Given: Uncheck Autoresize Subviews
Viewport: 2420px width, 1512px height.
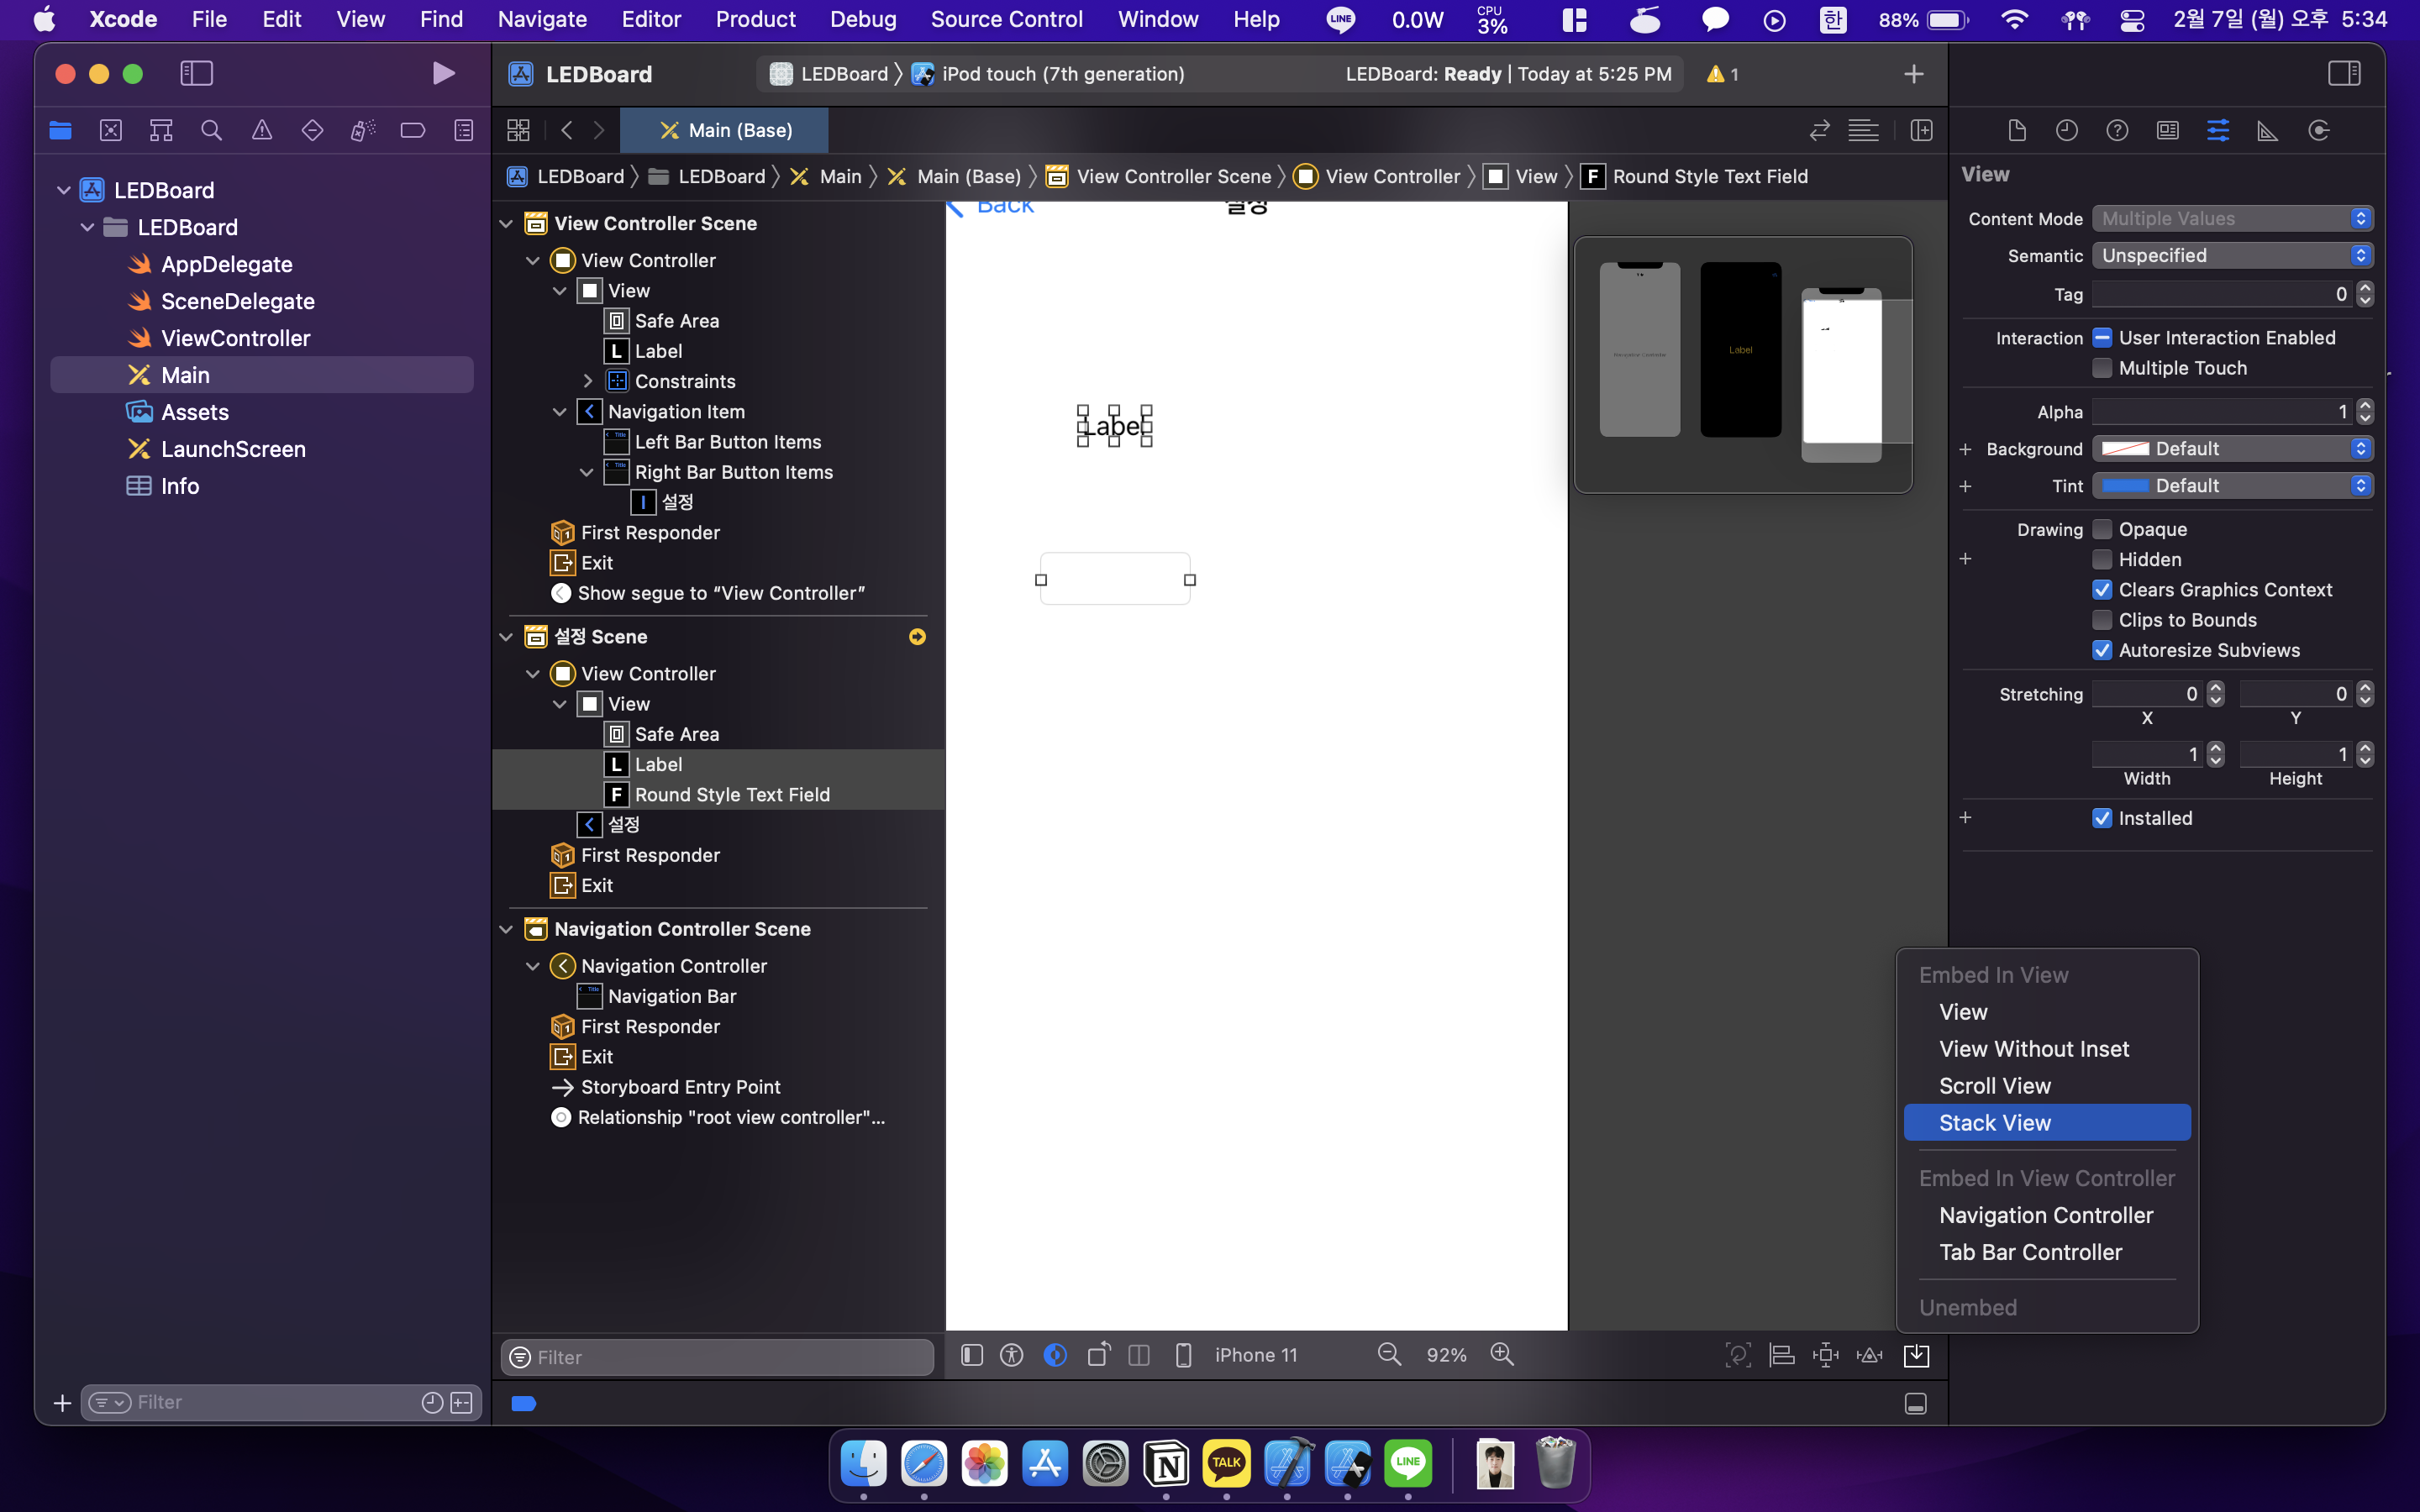Looking at the screenshot, I should pos(2102,650).
